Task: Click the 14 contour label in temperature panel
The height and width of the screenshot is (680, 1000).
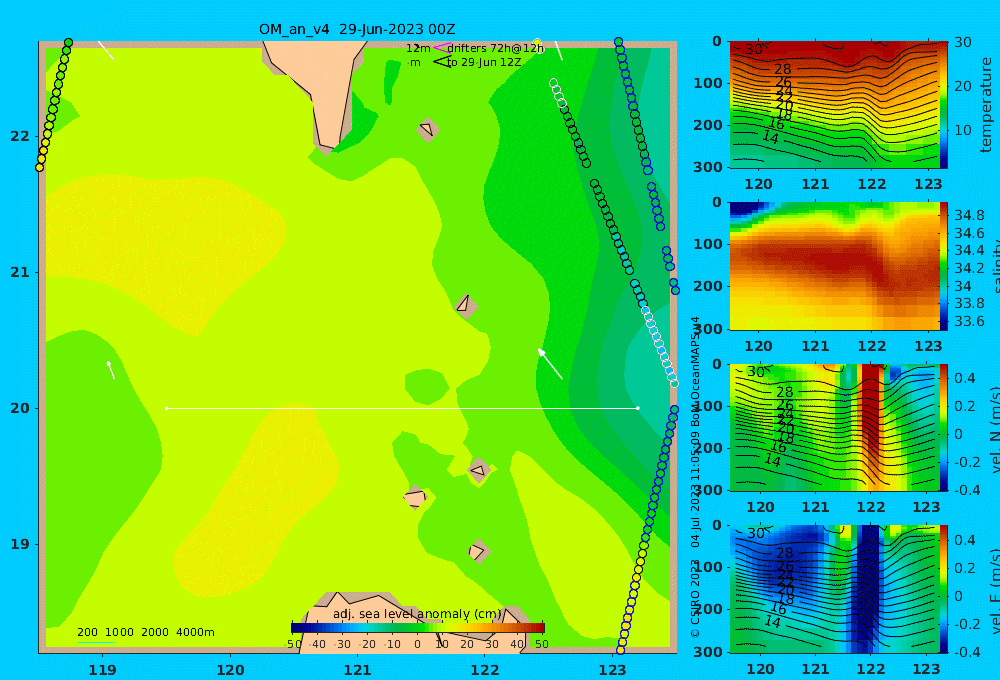Action: pyautogui.click(x=770, y=137)
